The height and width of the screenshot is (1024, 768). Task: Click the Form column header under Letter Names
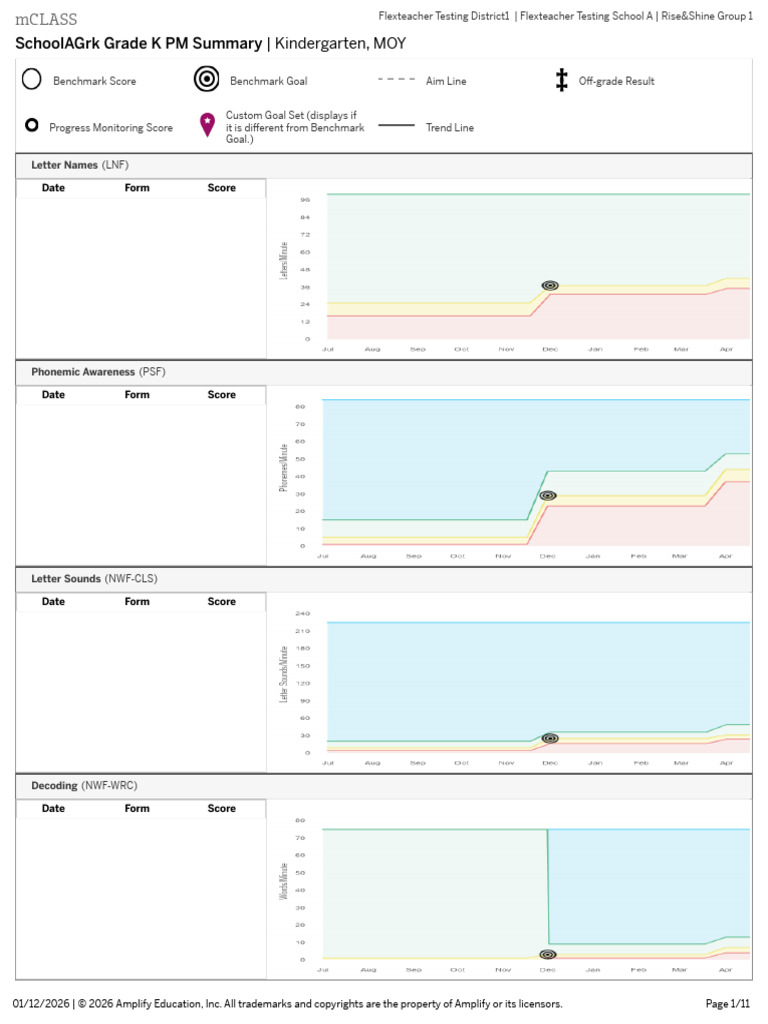(137, 188)
